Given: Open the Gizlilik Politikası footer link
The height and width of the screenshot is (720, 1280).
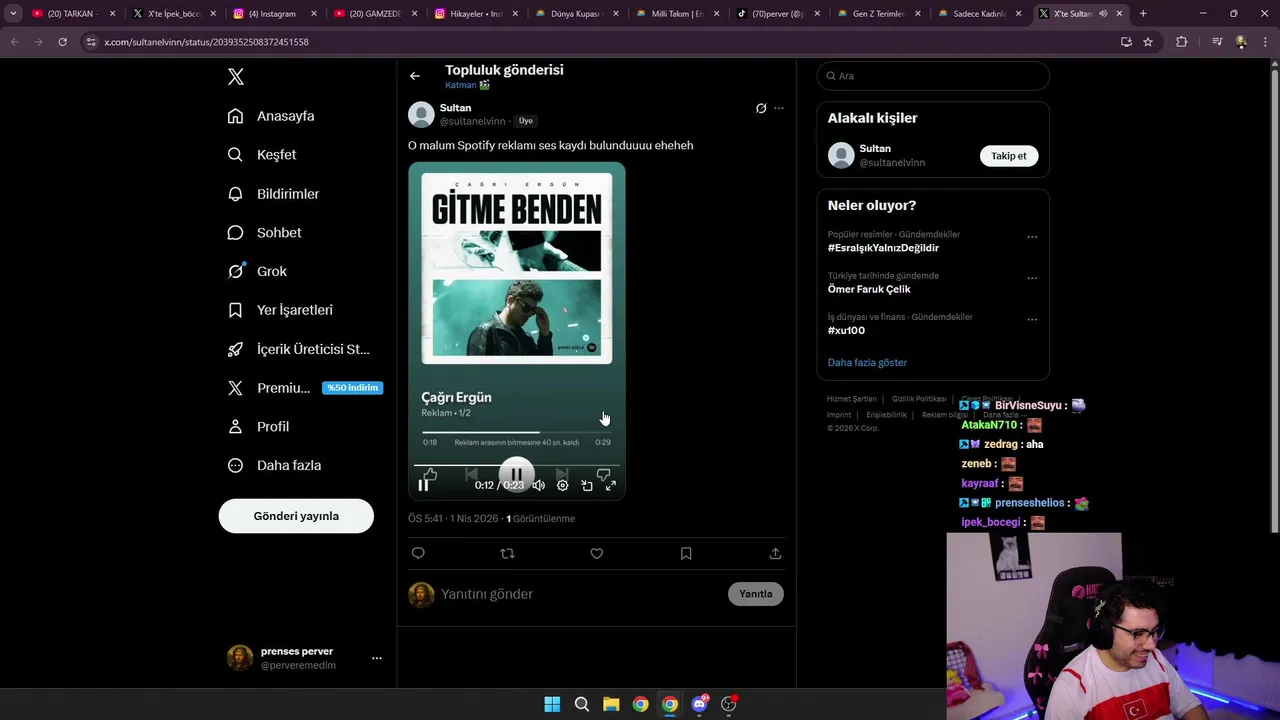Looking at the screenshot, I should click(x=919, y=399).
